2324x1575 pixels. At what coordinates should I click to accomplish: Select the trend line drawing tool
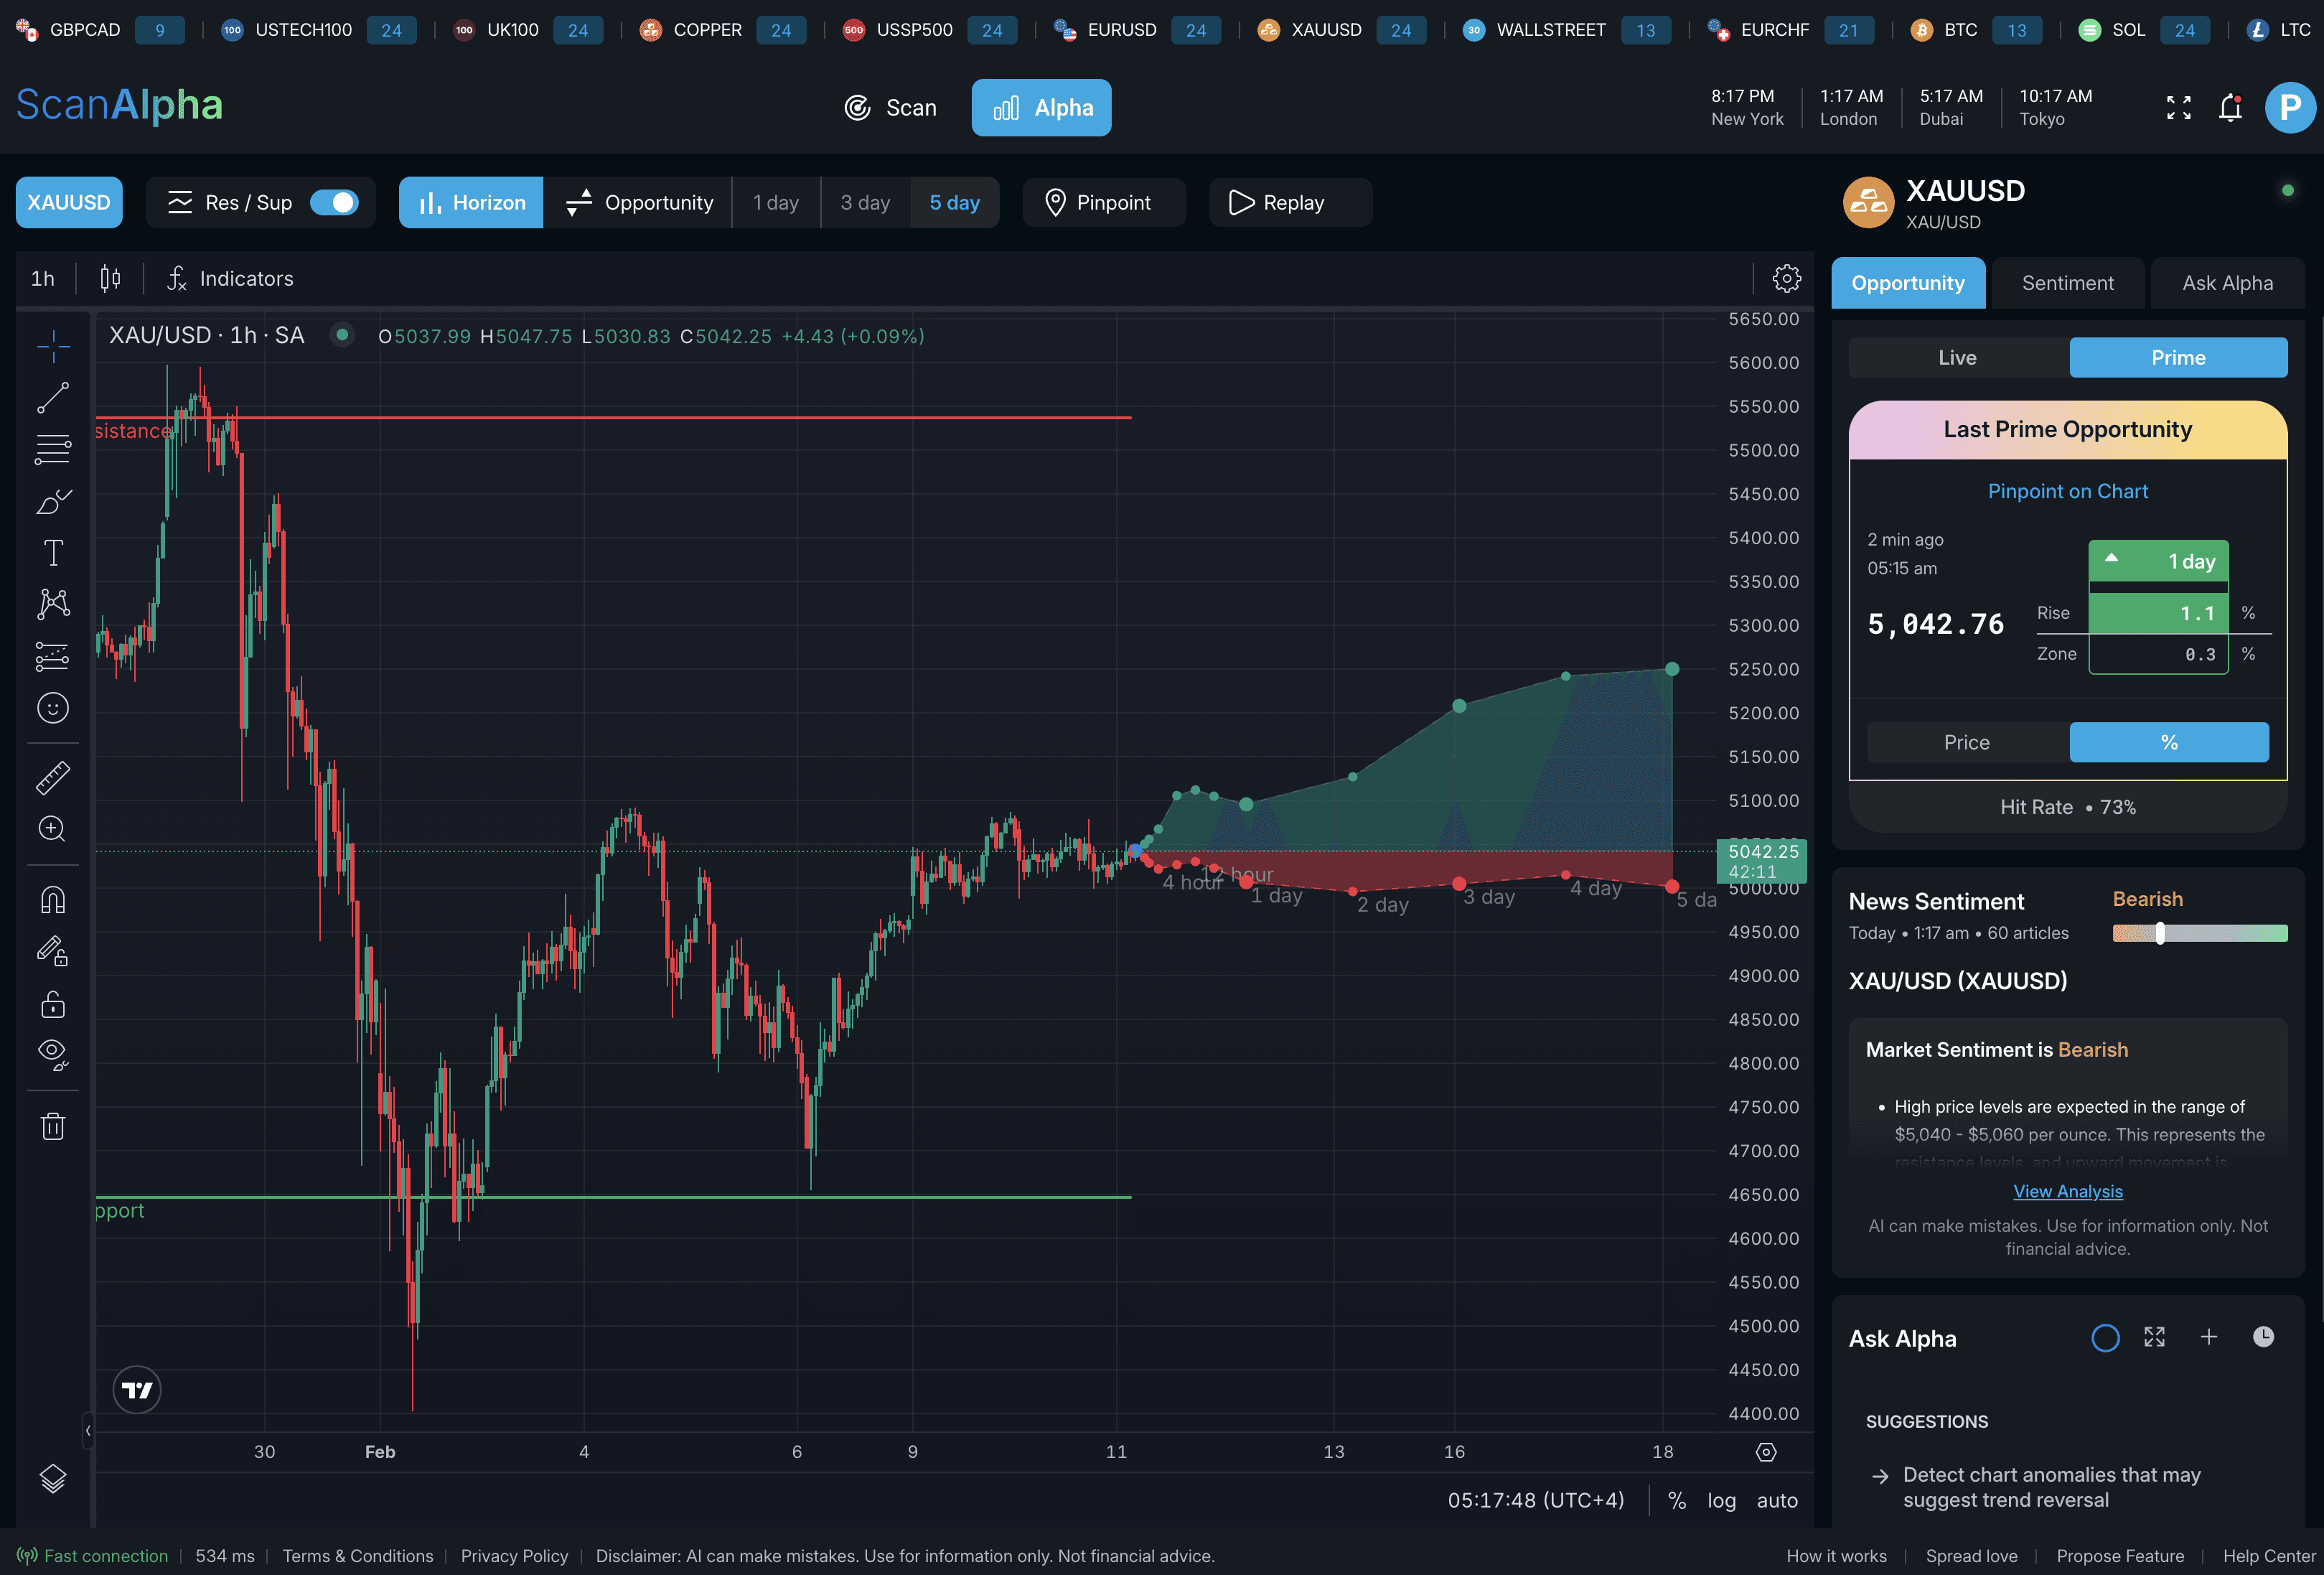tap(52, 397)
